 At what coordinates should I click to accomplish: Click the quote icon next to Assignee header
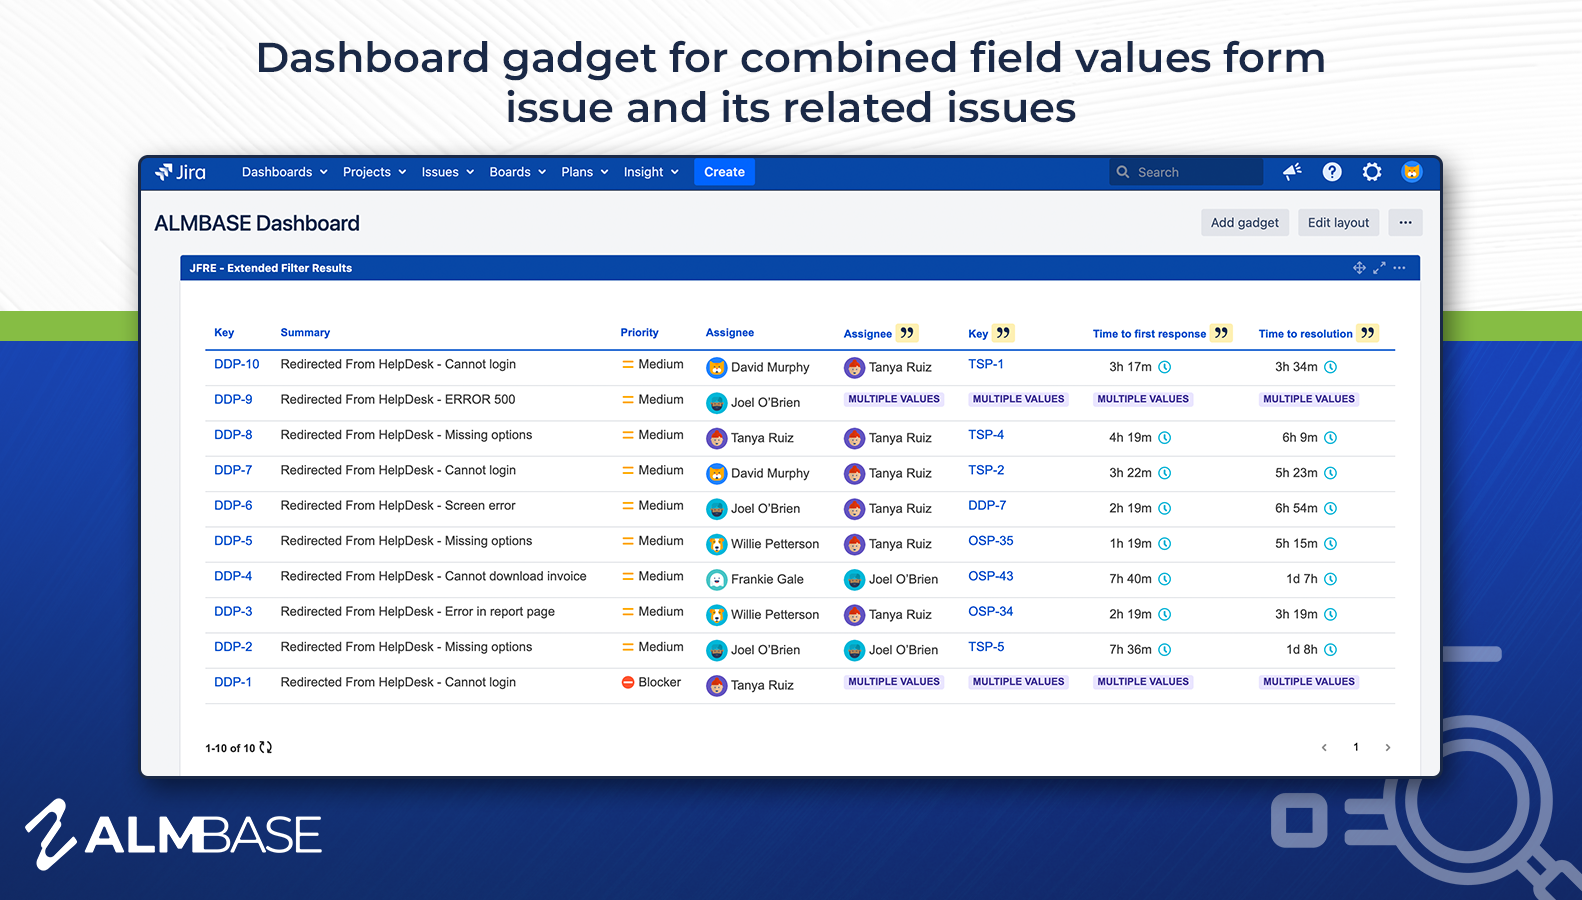tap(907, 333)
